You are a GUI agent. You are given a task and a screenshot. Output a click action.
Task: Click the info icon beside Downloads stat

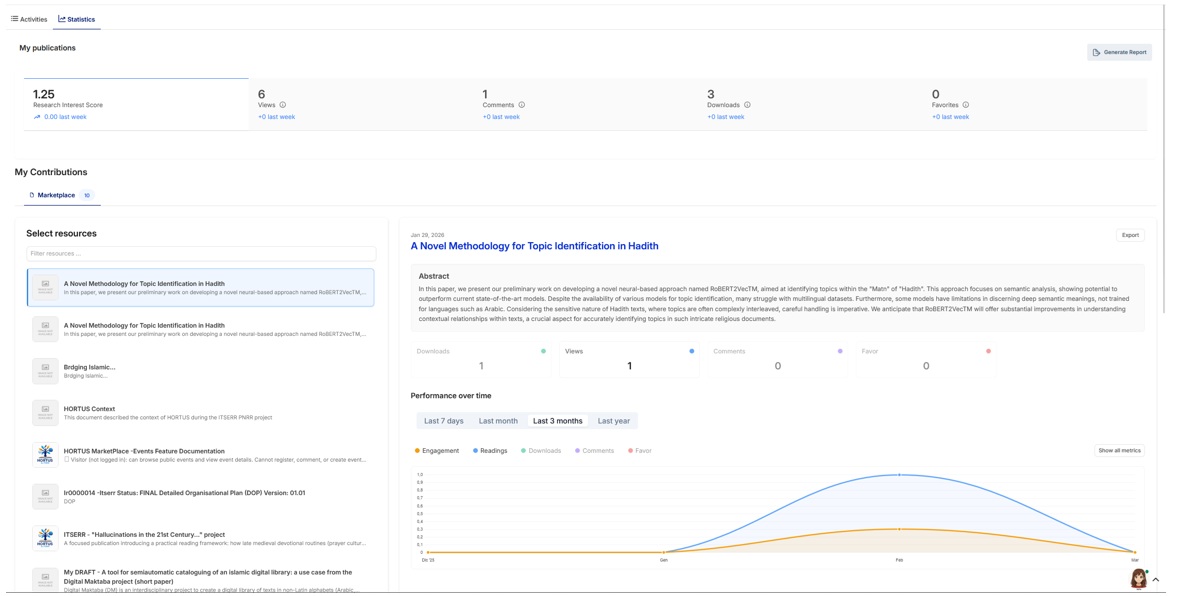tap(747, 105)
